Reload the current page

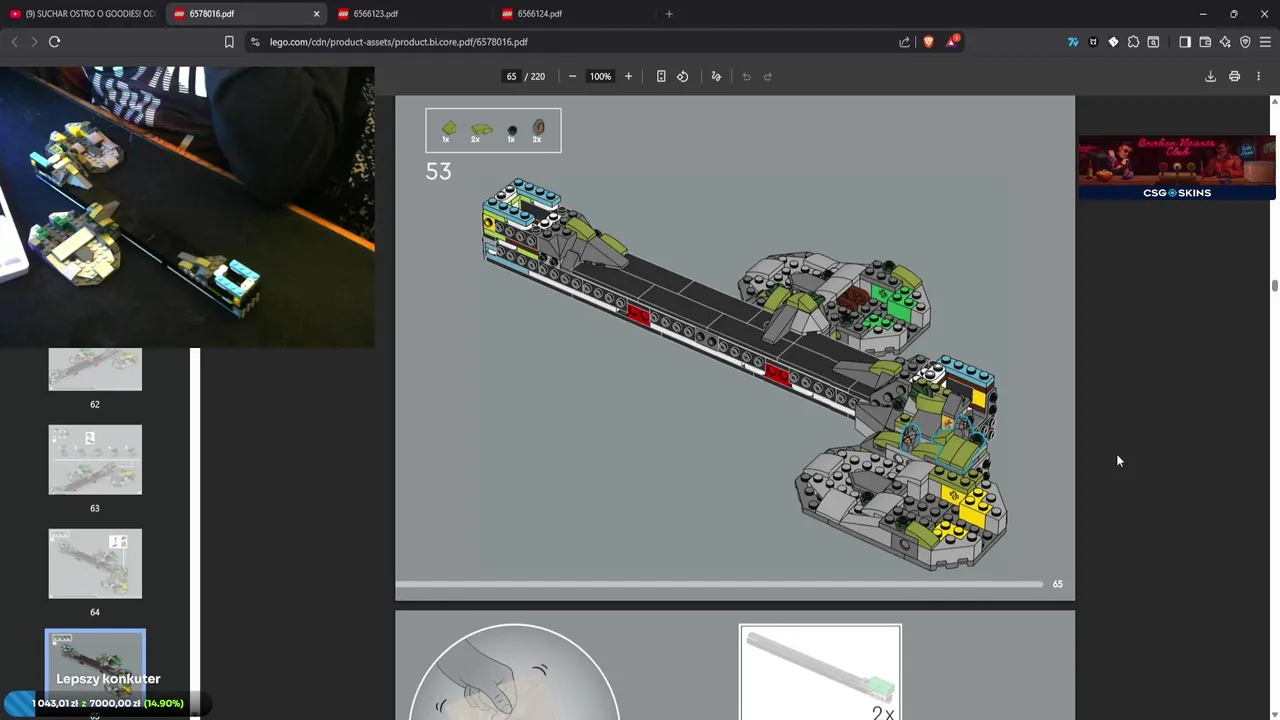(x=54, y=42)
